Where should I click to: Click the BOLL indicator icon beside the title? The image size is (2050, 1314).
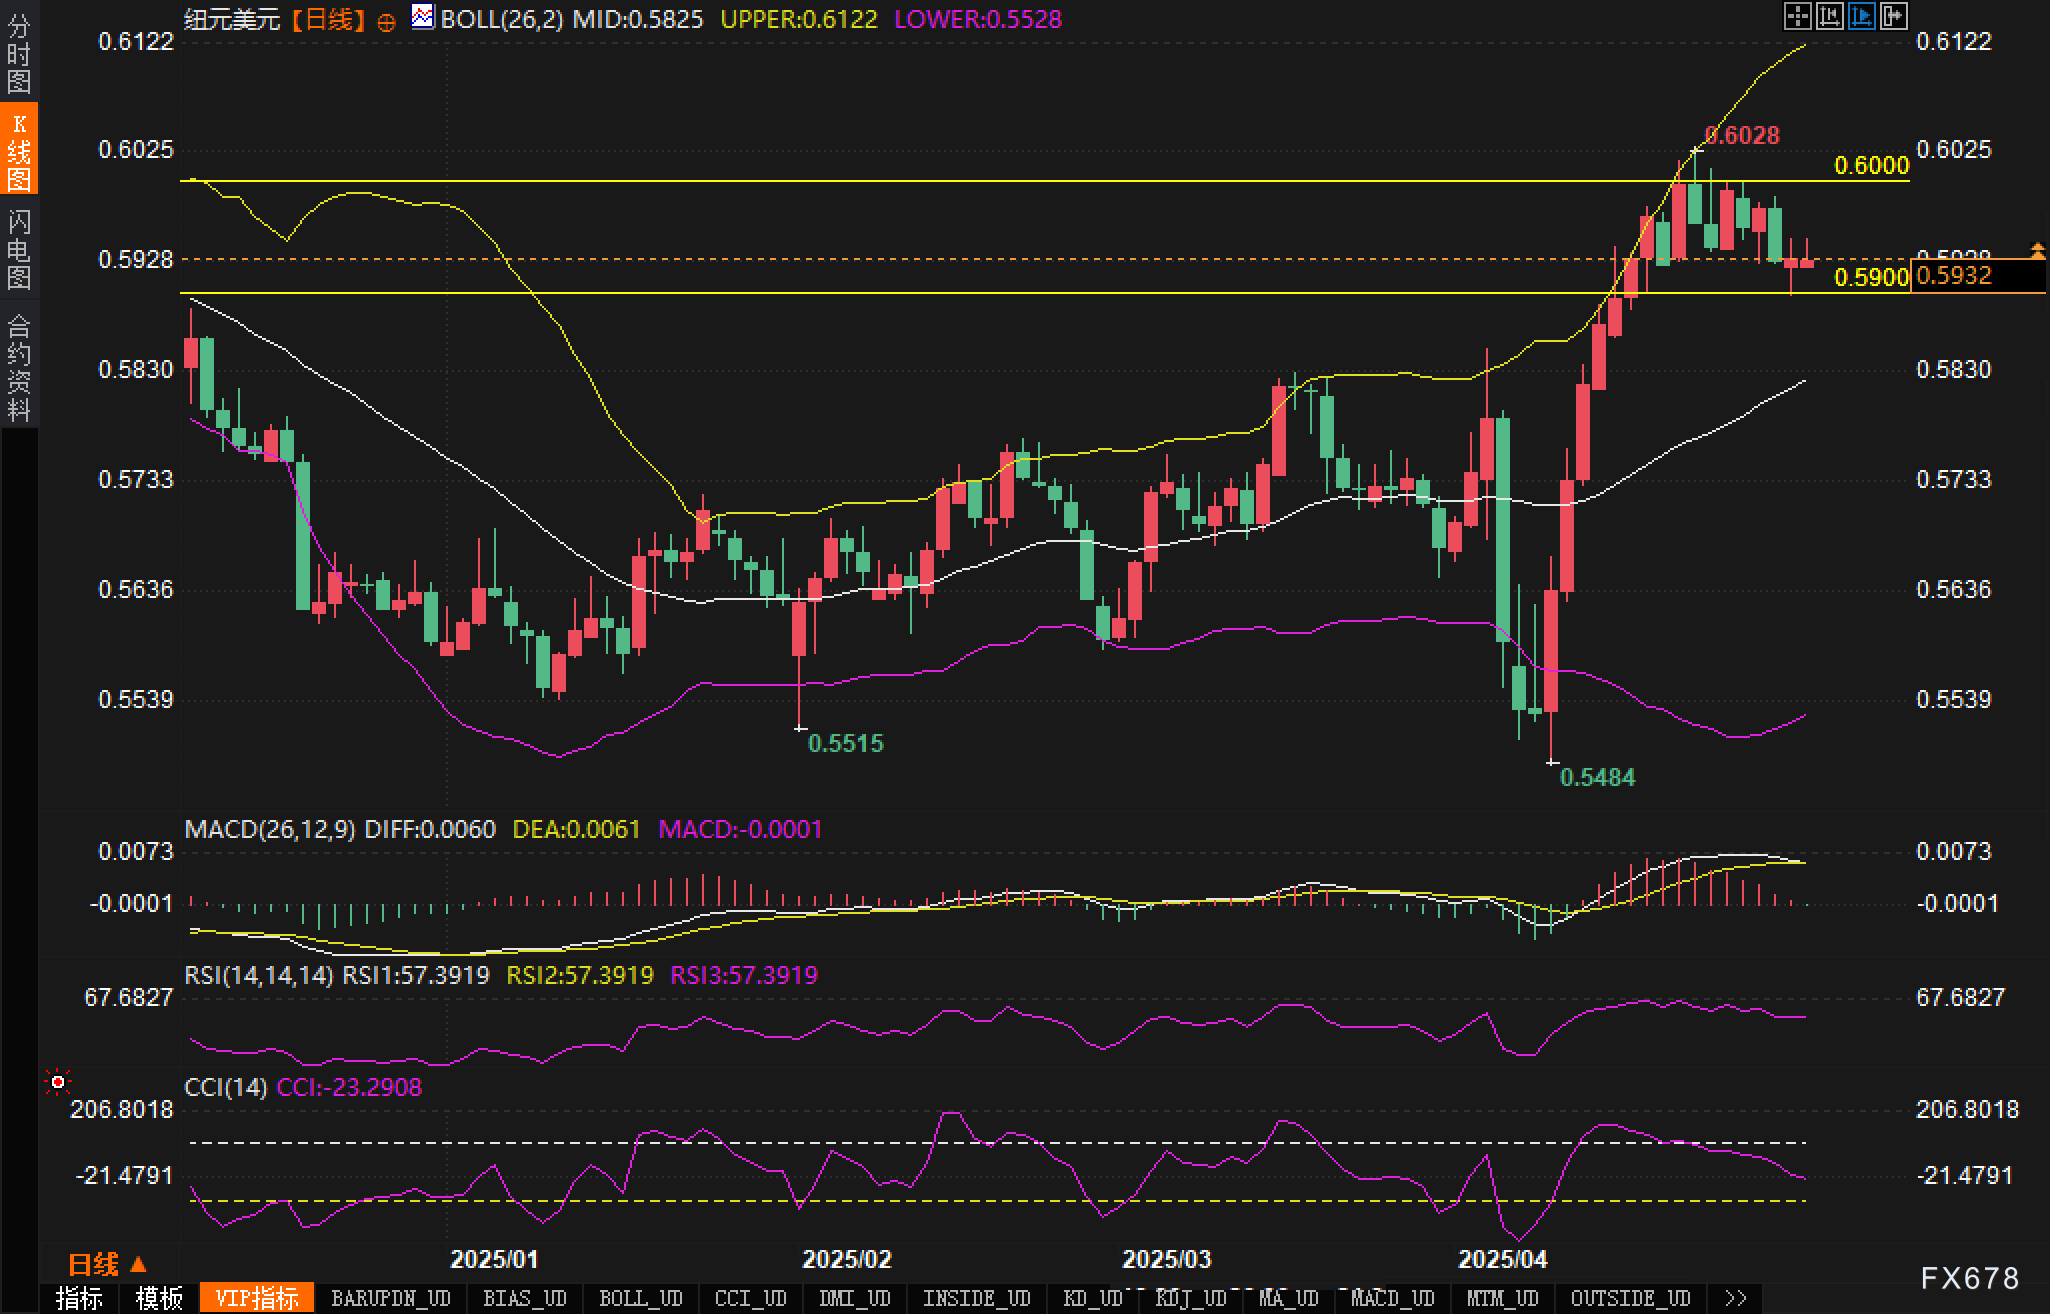coord(423,17)
